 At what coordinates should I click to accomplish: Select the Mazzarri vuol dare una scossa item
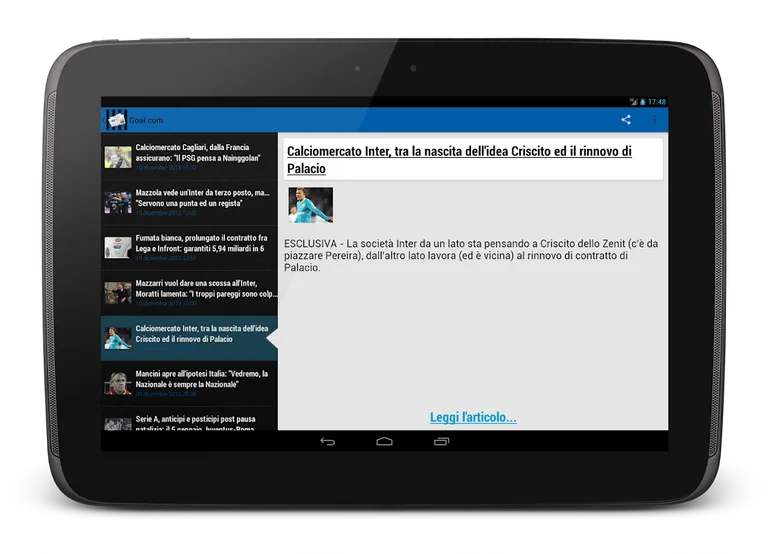[x=189, y=292]
